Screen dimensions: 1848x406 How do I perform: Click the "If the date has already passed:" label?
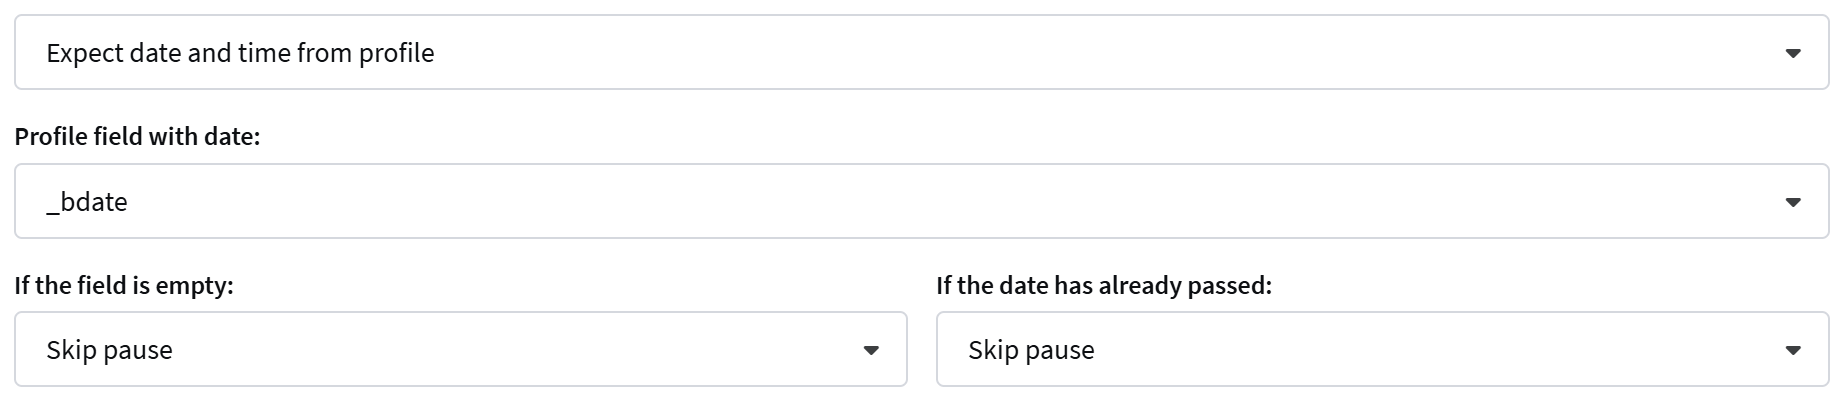click(1104, 286)
